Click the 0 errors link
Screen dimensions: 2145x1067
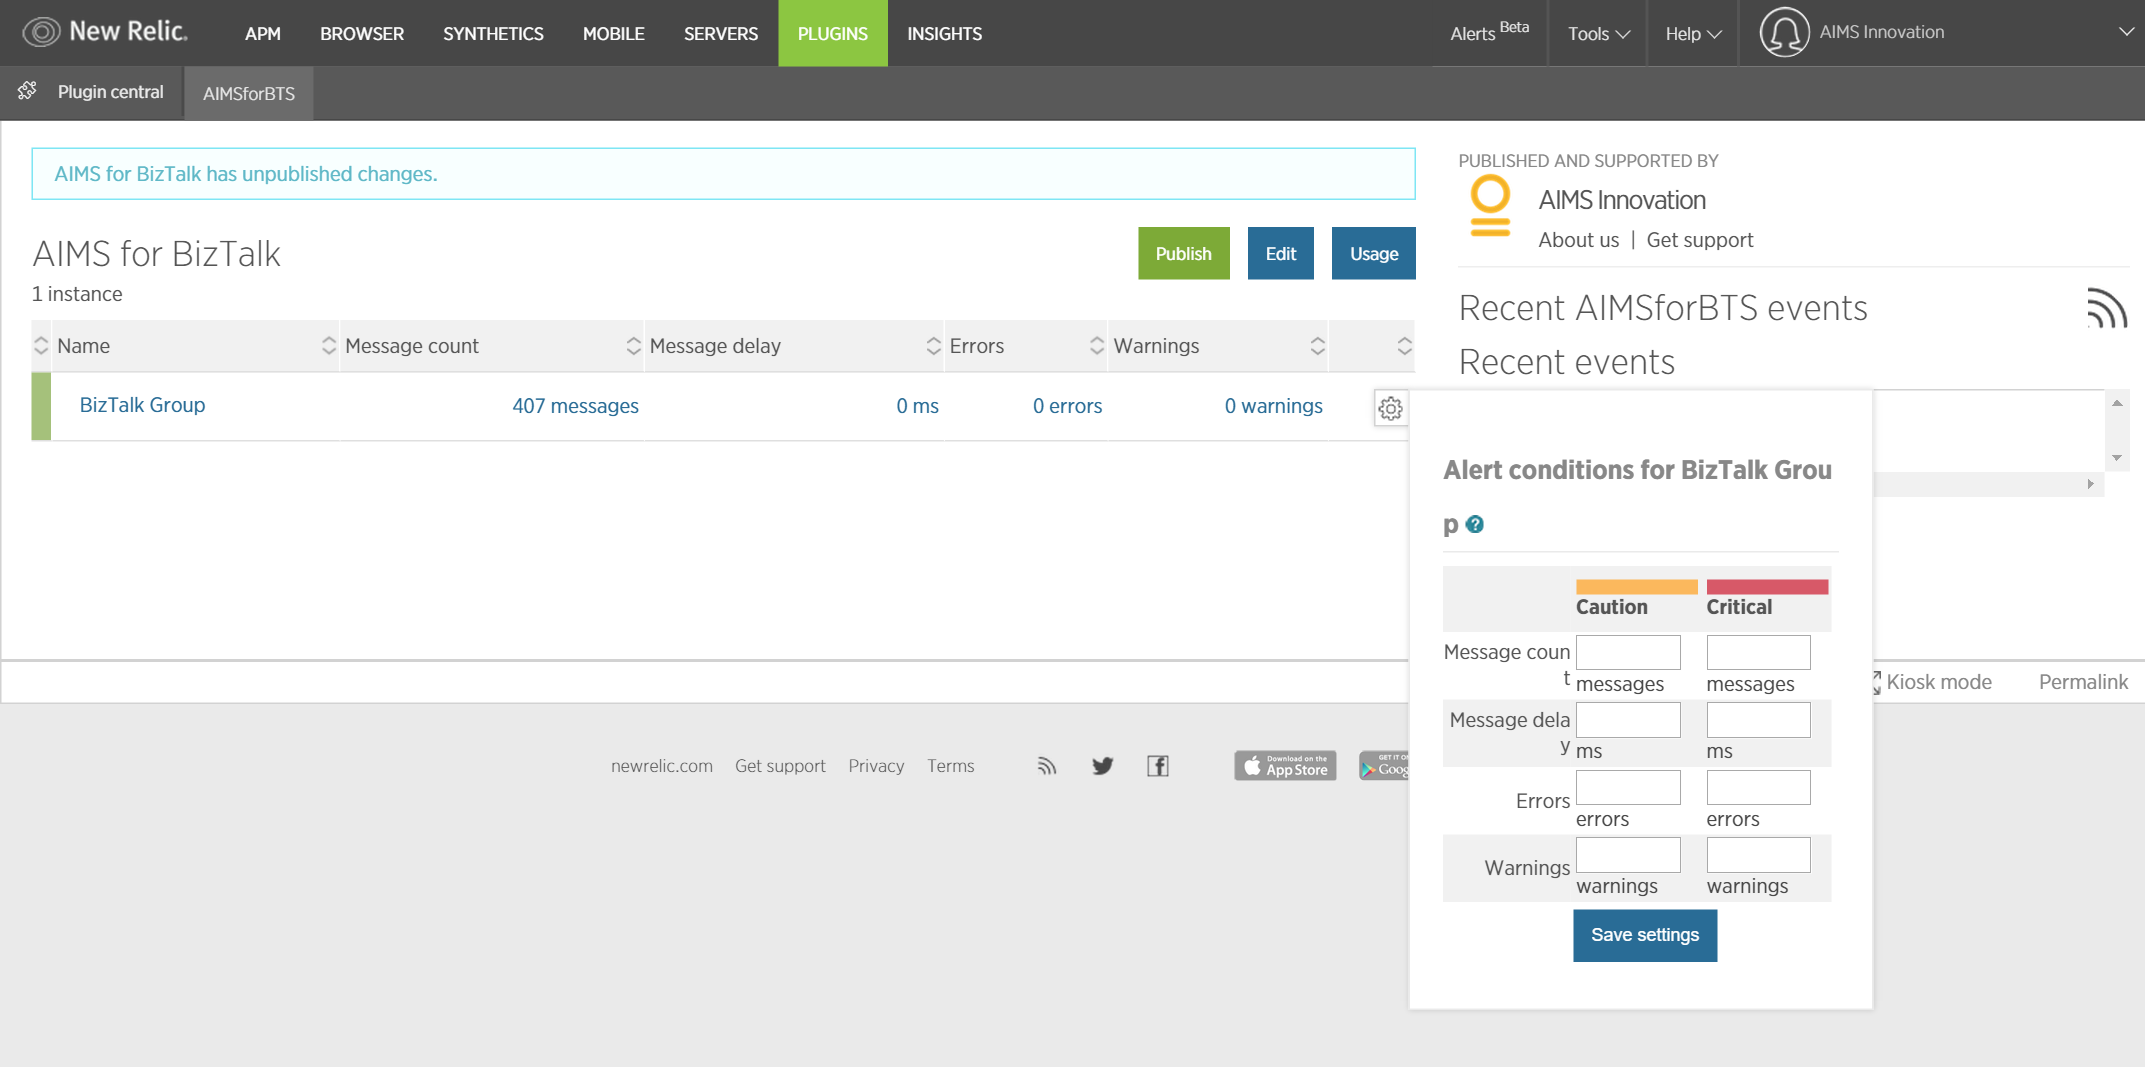click(1067, 406)
